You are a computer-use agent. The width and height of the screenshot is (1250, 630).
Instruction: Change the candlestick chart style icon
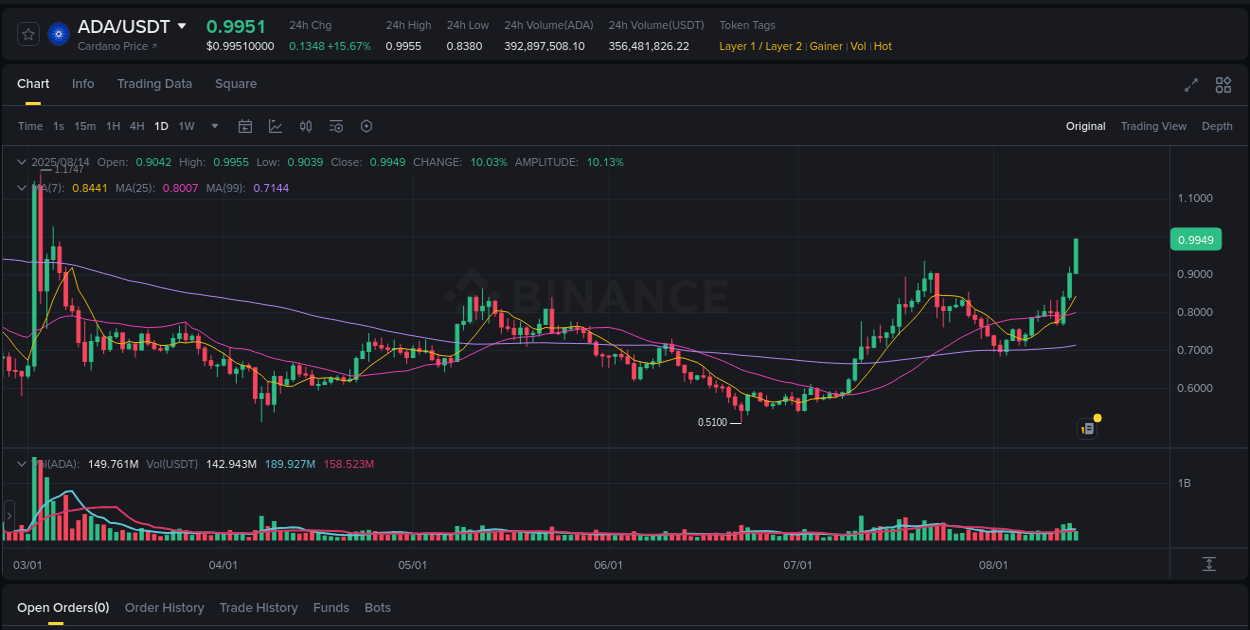click(306, 126)
